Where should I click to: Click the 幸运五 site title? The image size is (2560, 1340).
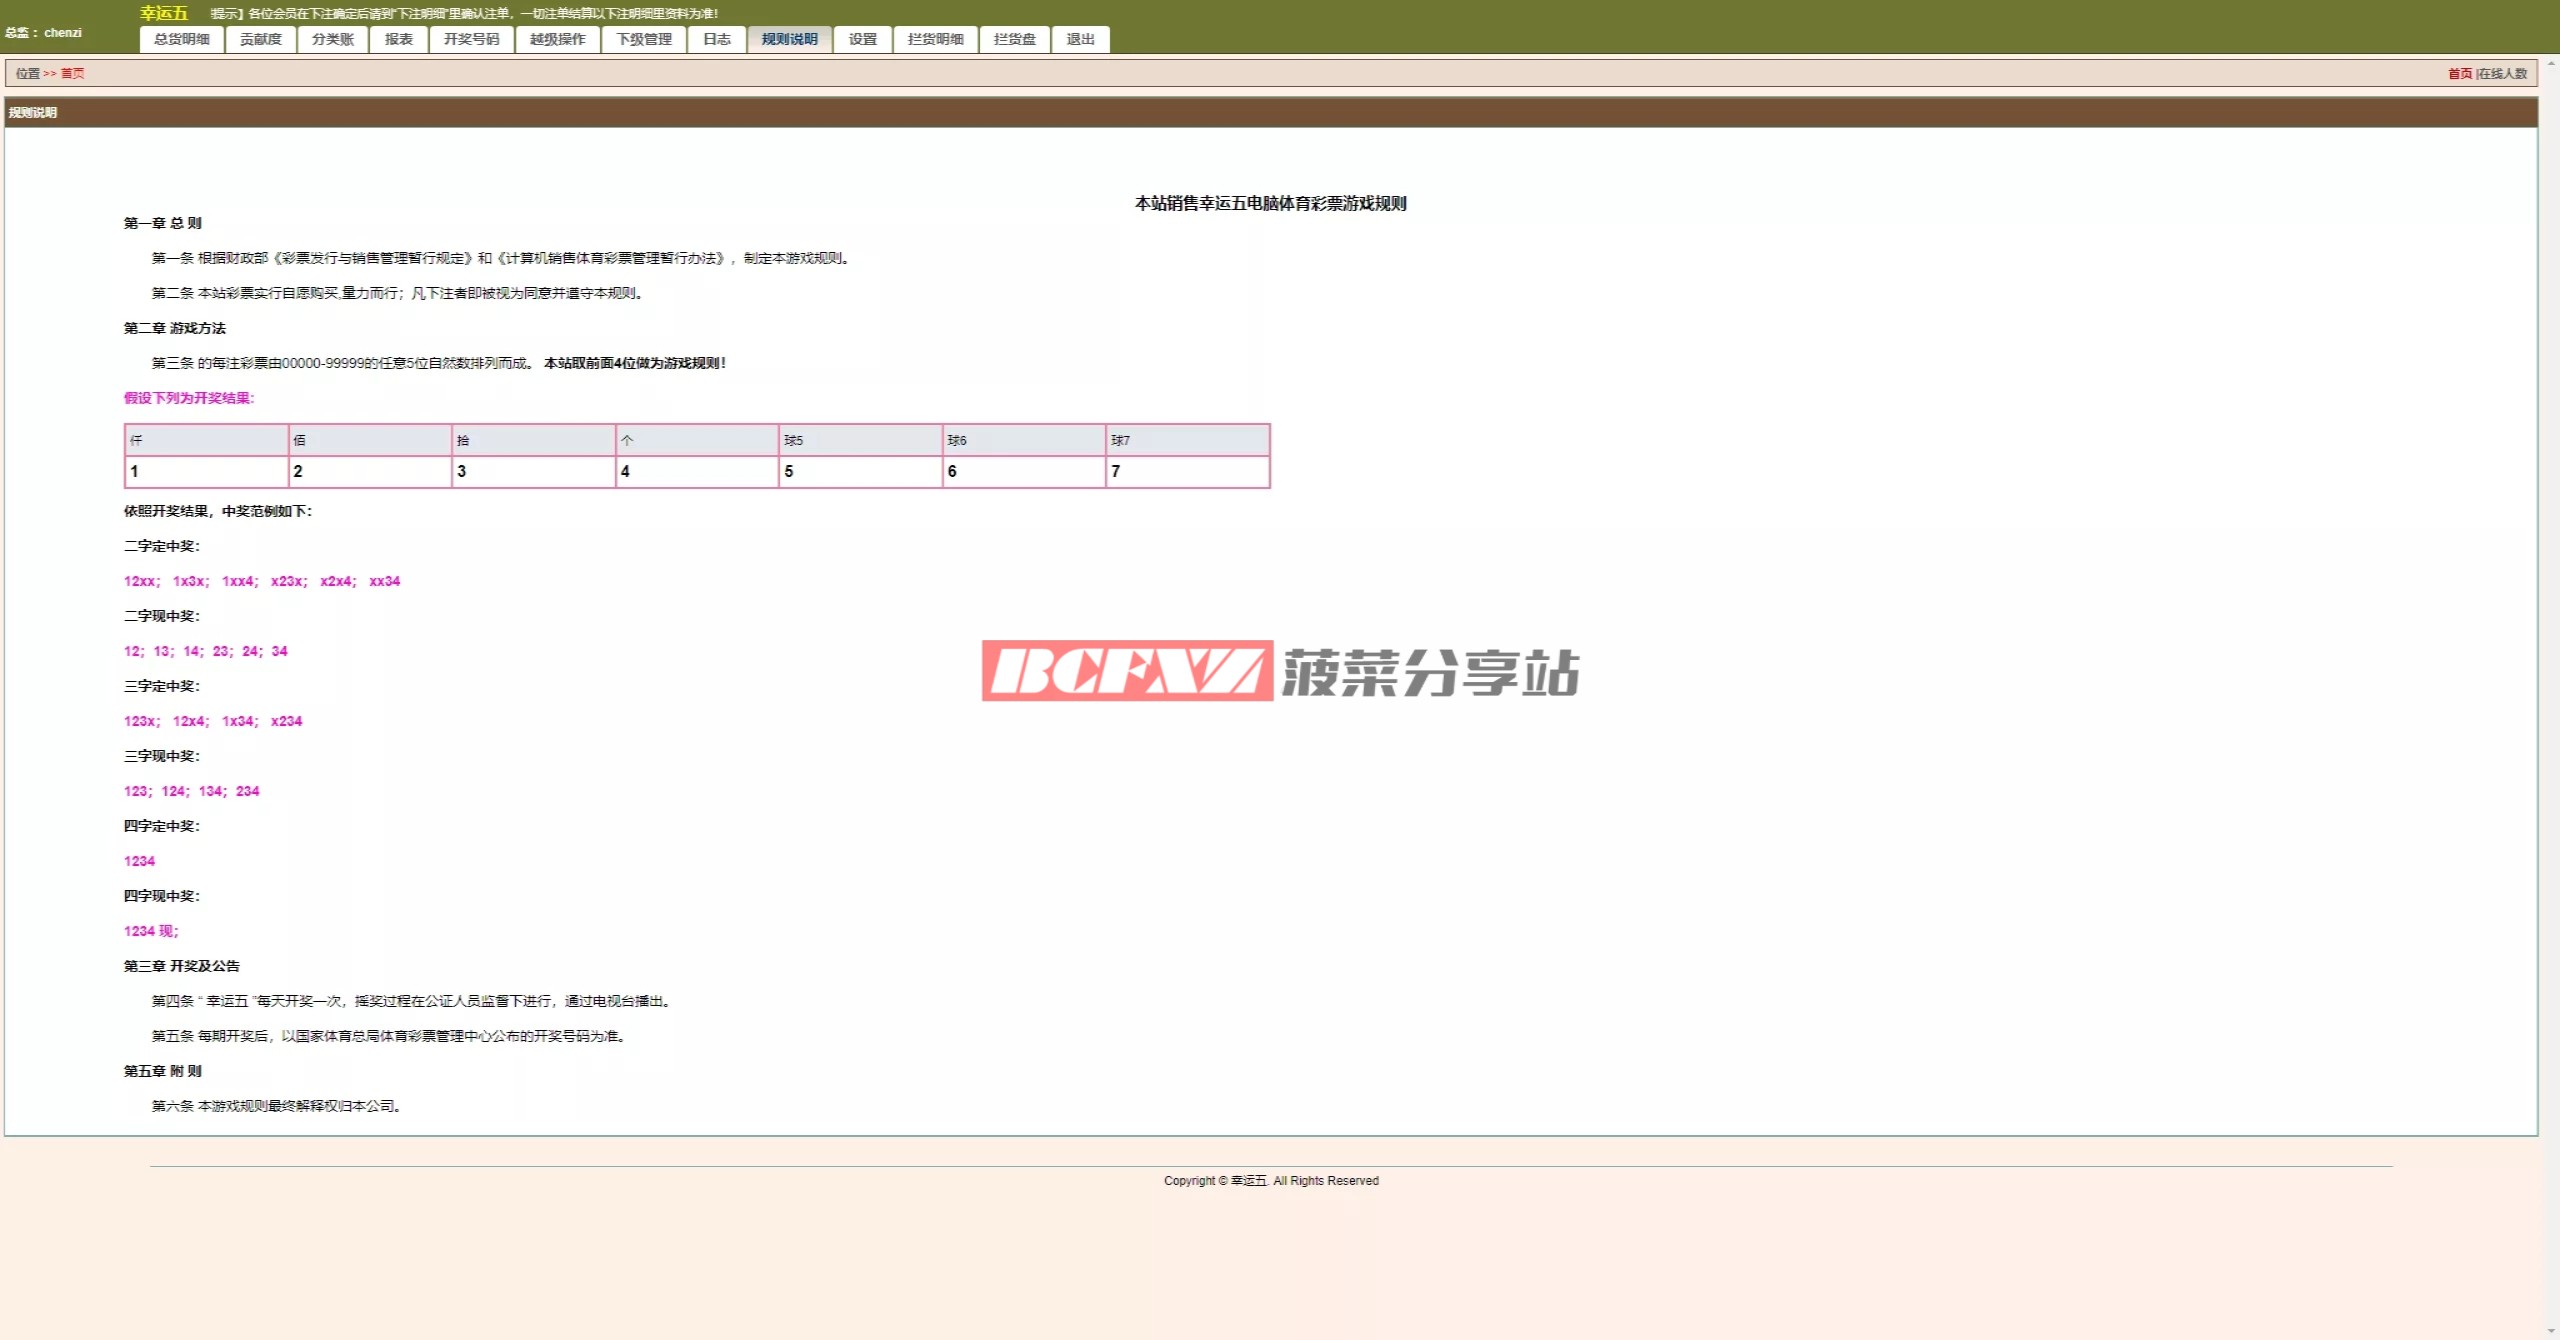(x=164, y=13)
